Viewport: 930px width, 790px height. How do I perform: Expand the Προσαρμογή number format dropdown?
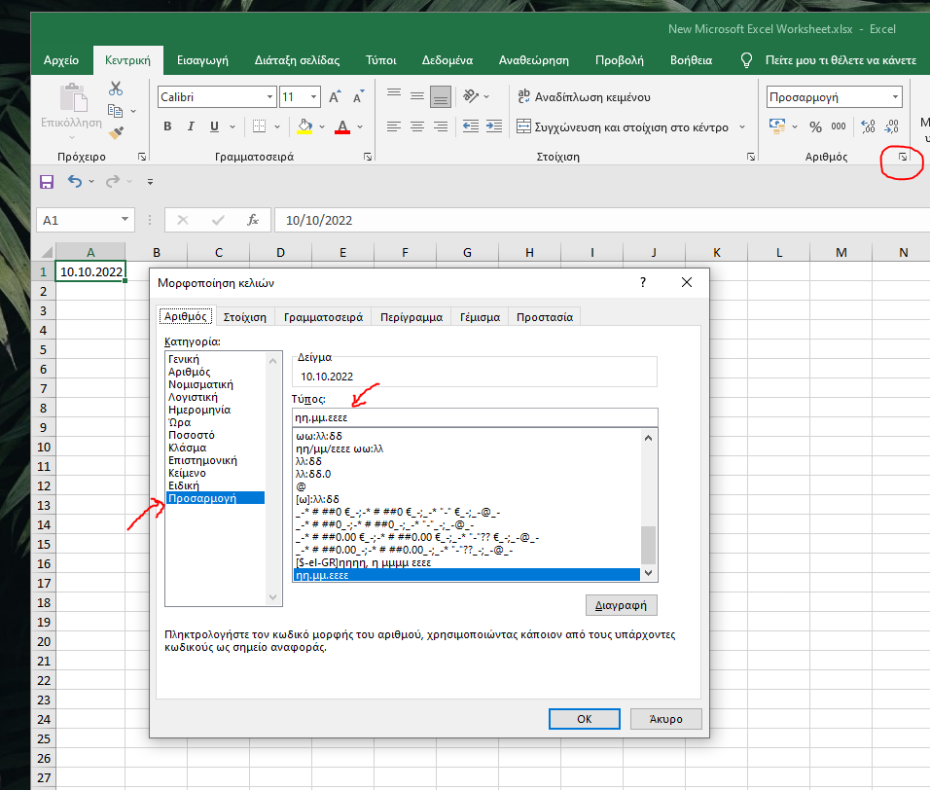(894, 98)
